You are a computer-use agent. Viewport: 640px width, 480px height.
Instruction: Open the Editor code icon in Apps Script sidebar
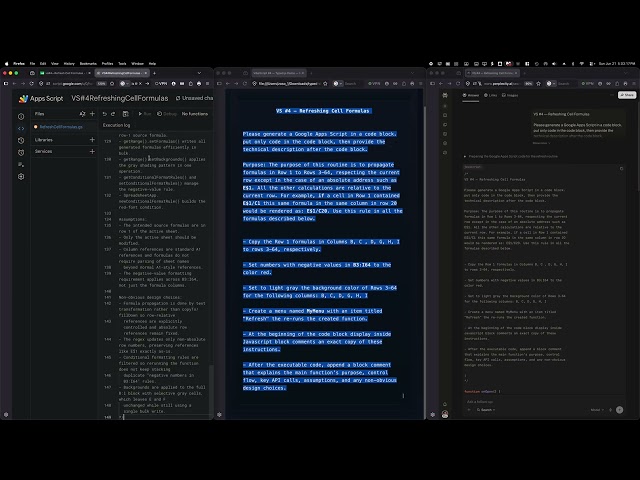coord(21,128)
